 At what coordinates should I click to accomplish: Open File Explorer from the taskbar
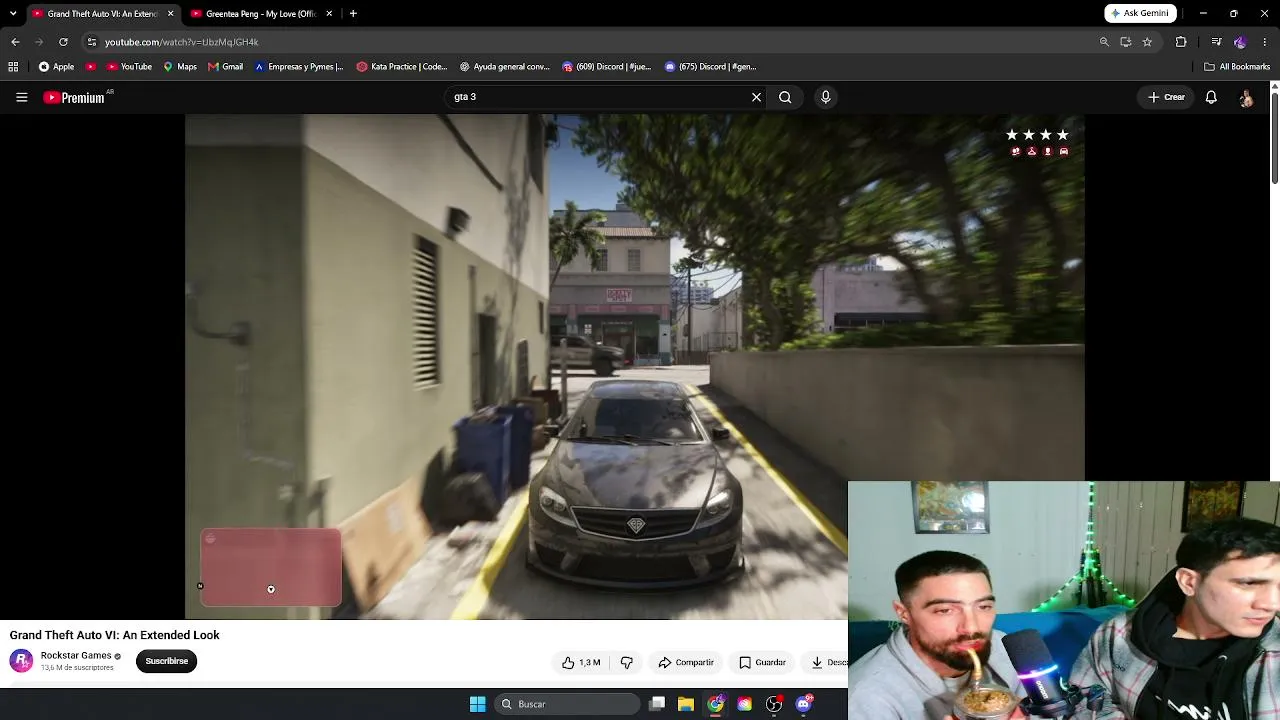(686, 704)
